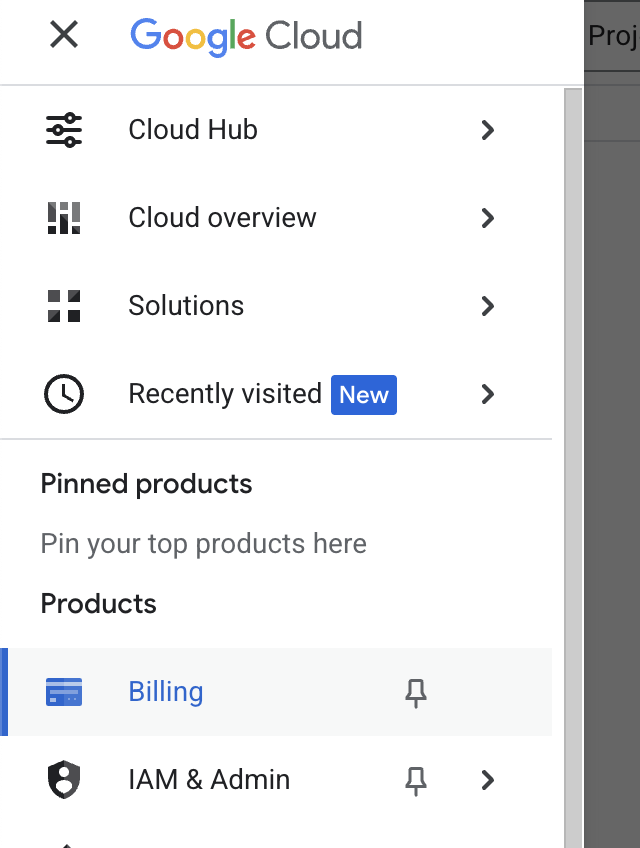The image size is (640, 848).
Task: Click the Google Cloud logo
Action: [x=246, y=36]
